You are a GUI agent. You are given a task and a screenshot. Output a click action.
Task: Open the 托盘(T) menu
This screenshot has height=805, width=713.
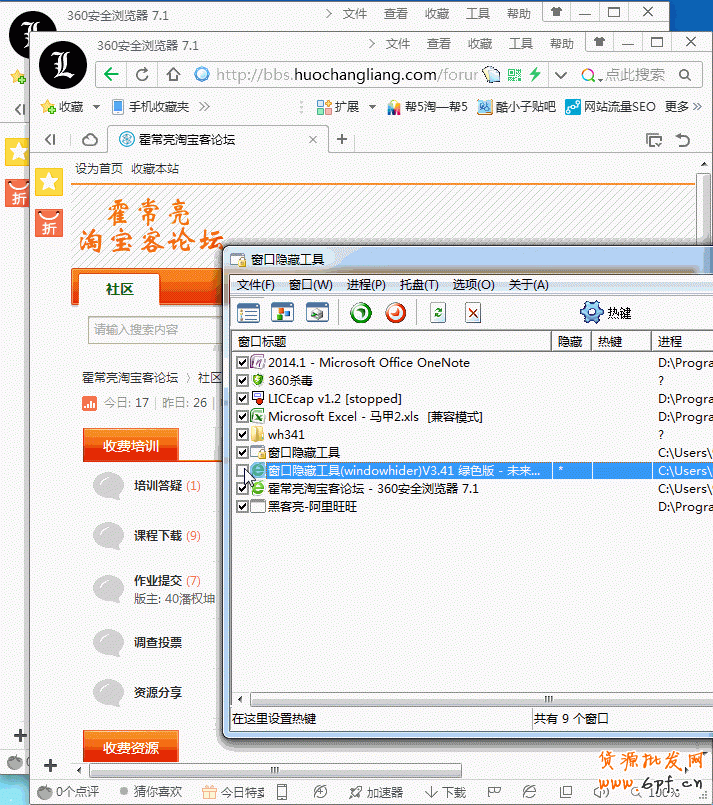point(419,284)
